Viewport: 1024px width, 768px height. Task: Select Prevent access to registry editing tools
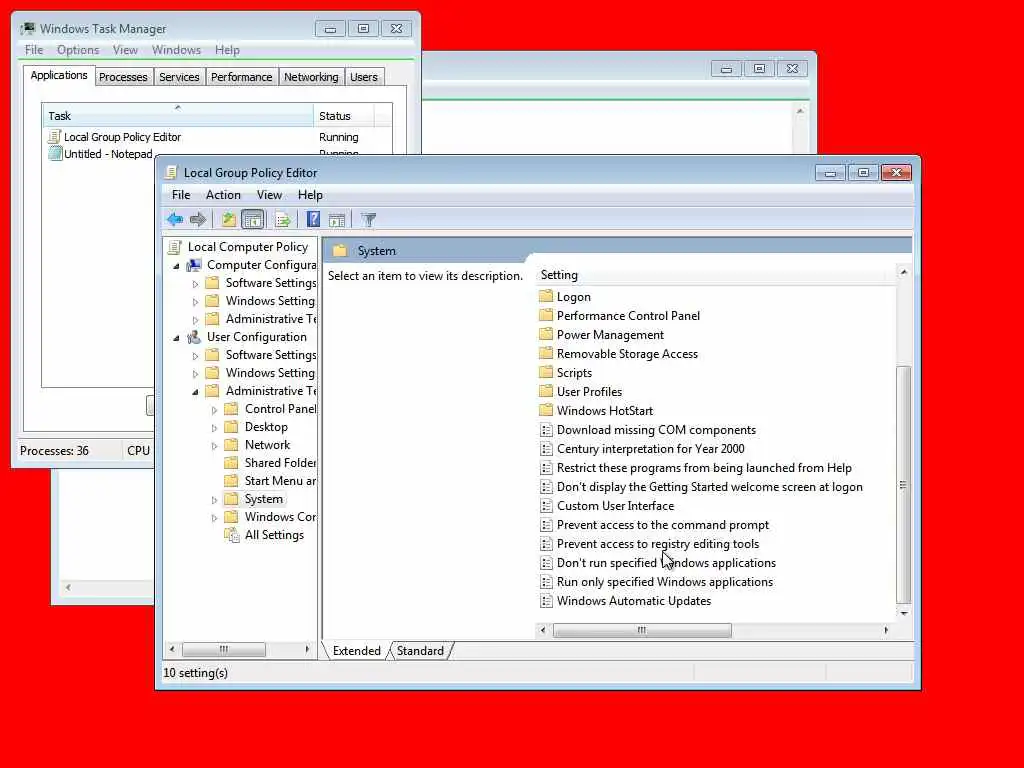click(658, 543)
